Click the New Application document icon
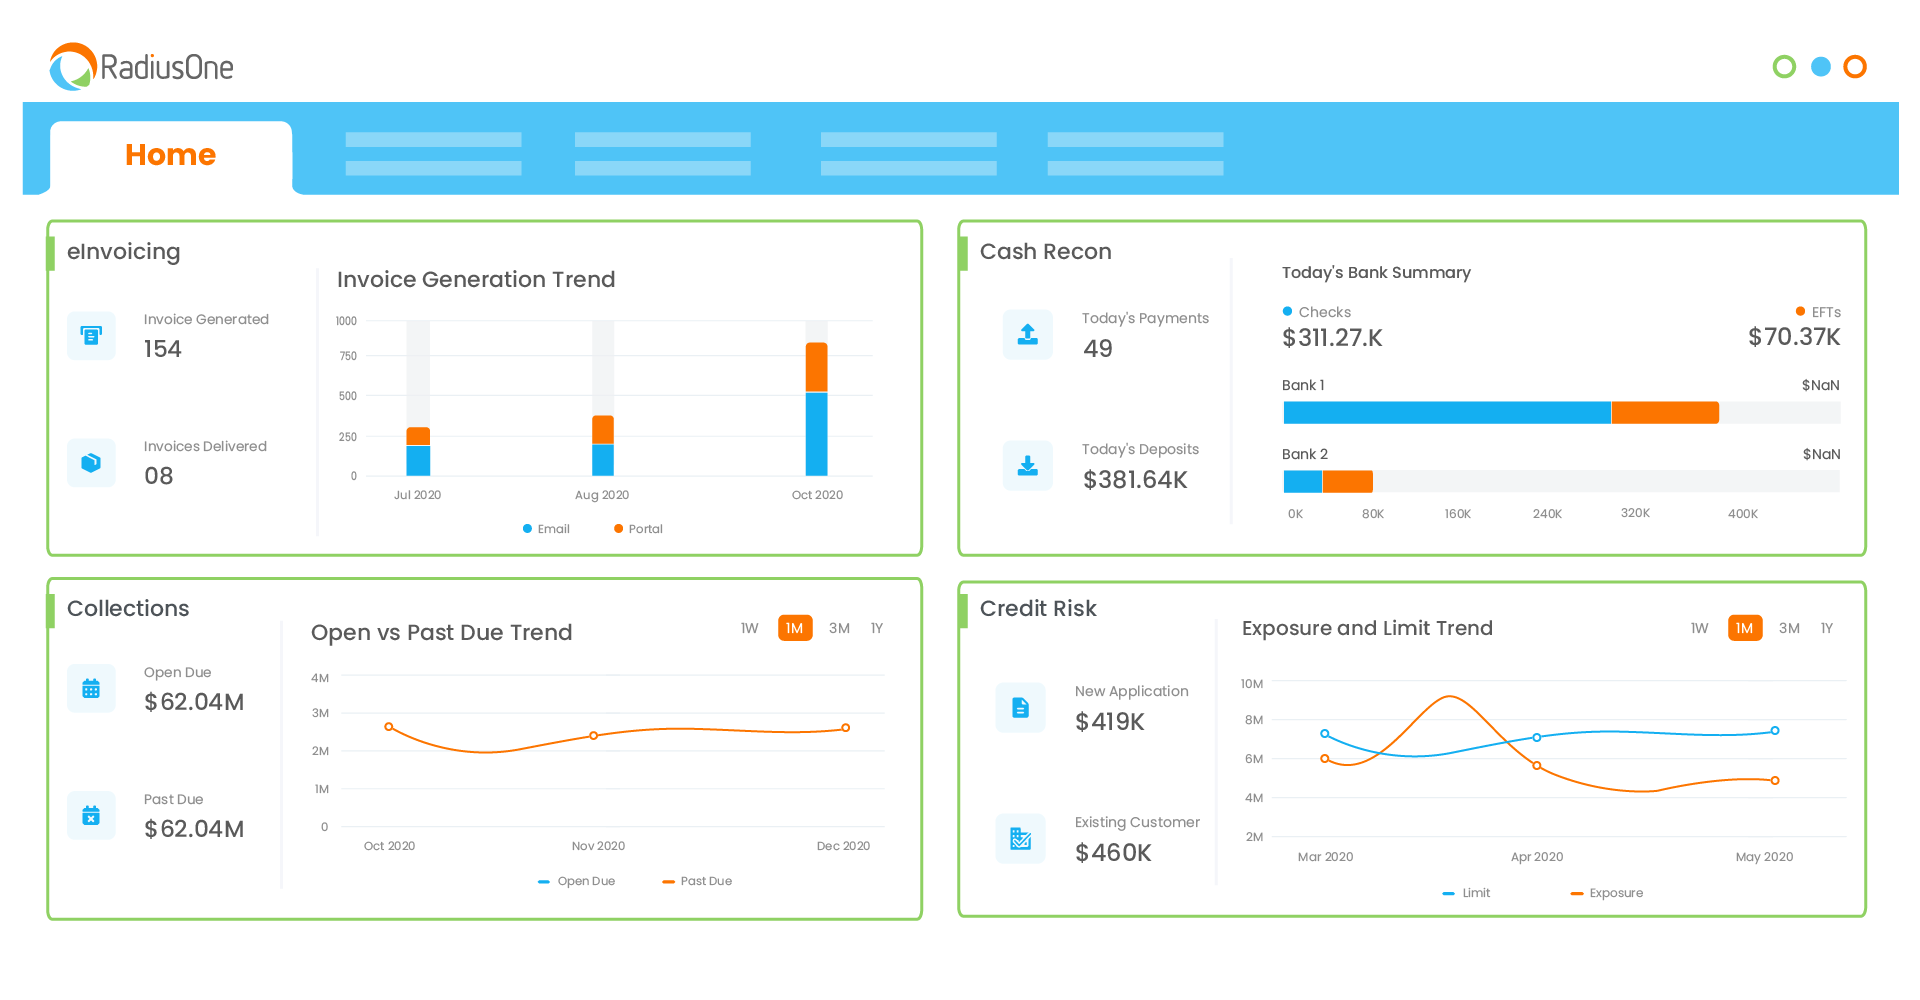Screen dimensions: 1920x1000 [x=1020, y=707]
